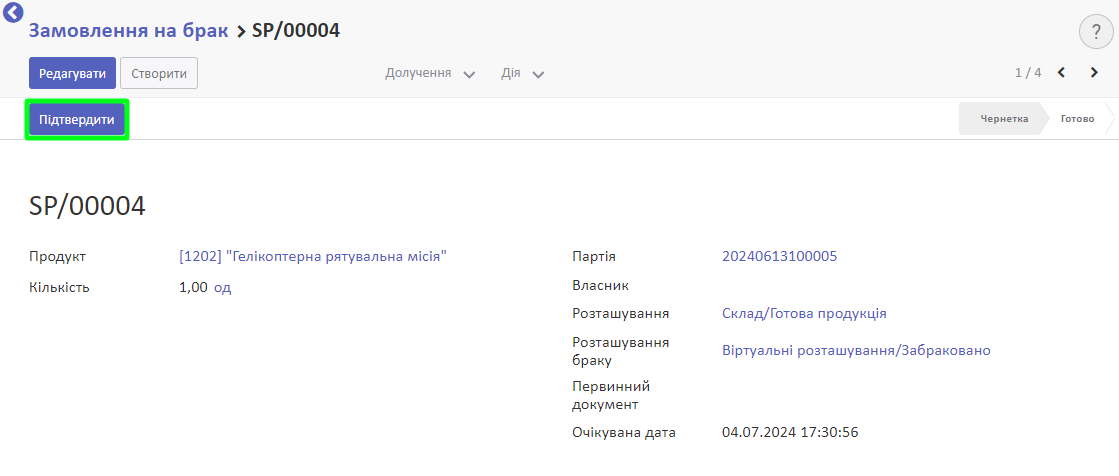Open the Замовлення на брак breadcrumb
The height and width of the screenshot is (476, 1119).
pyautogui.click(x=128, y=31)
